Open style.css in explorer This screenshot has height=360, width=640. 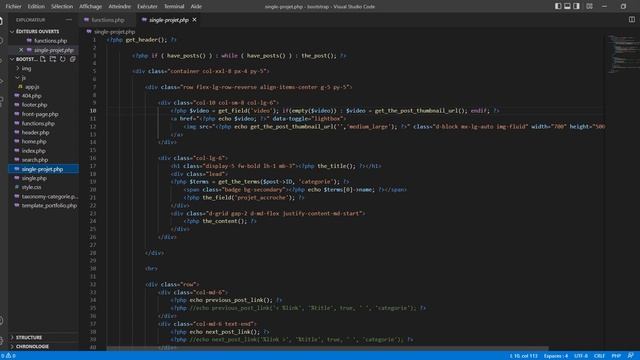31,187
